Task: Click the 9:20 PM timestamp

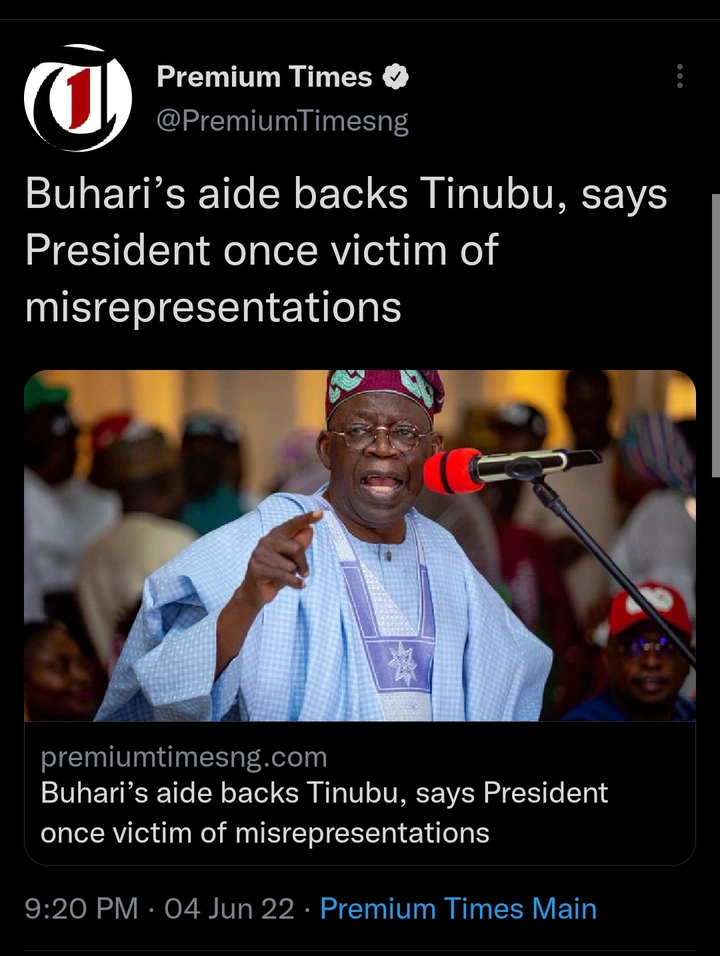Action: point(81,908)
